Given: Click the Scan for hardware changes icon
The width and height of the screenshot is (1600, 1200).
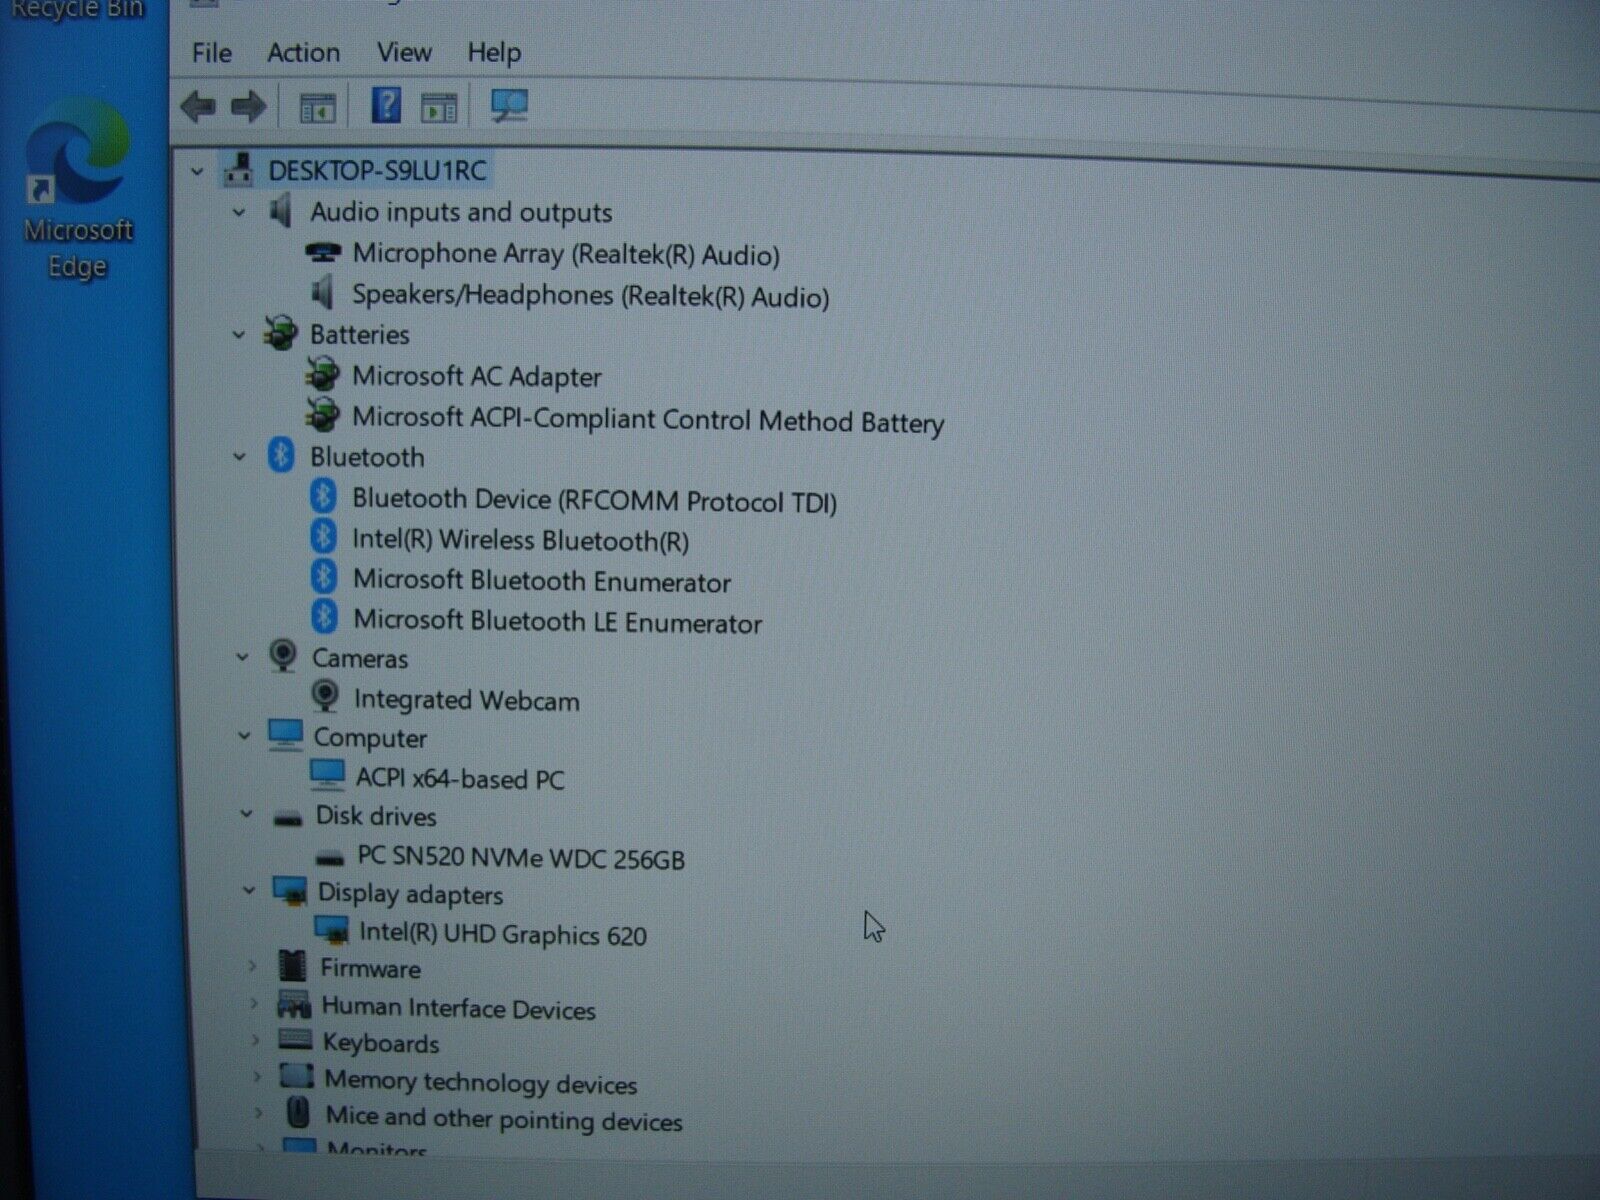Looking at the screenshot, I should (x=510, y=106).
